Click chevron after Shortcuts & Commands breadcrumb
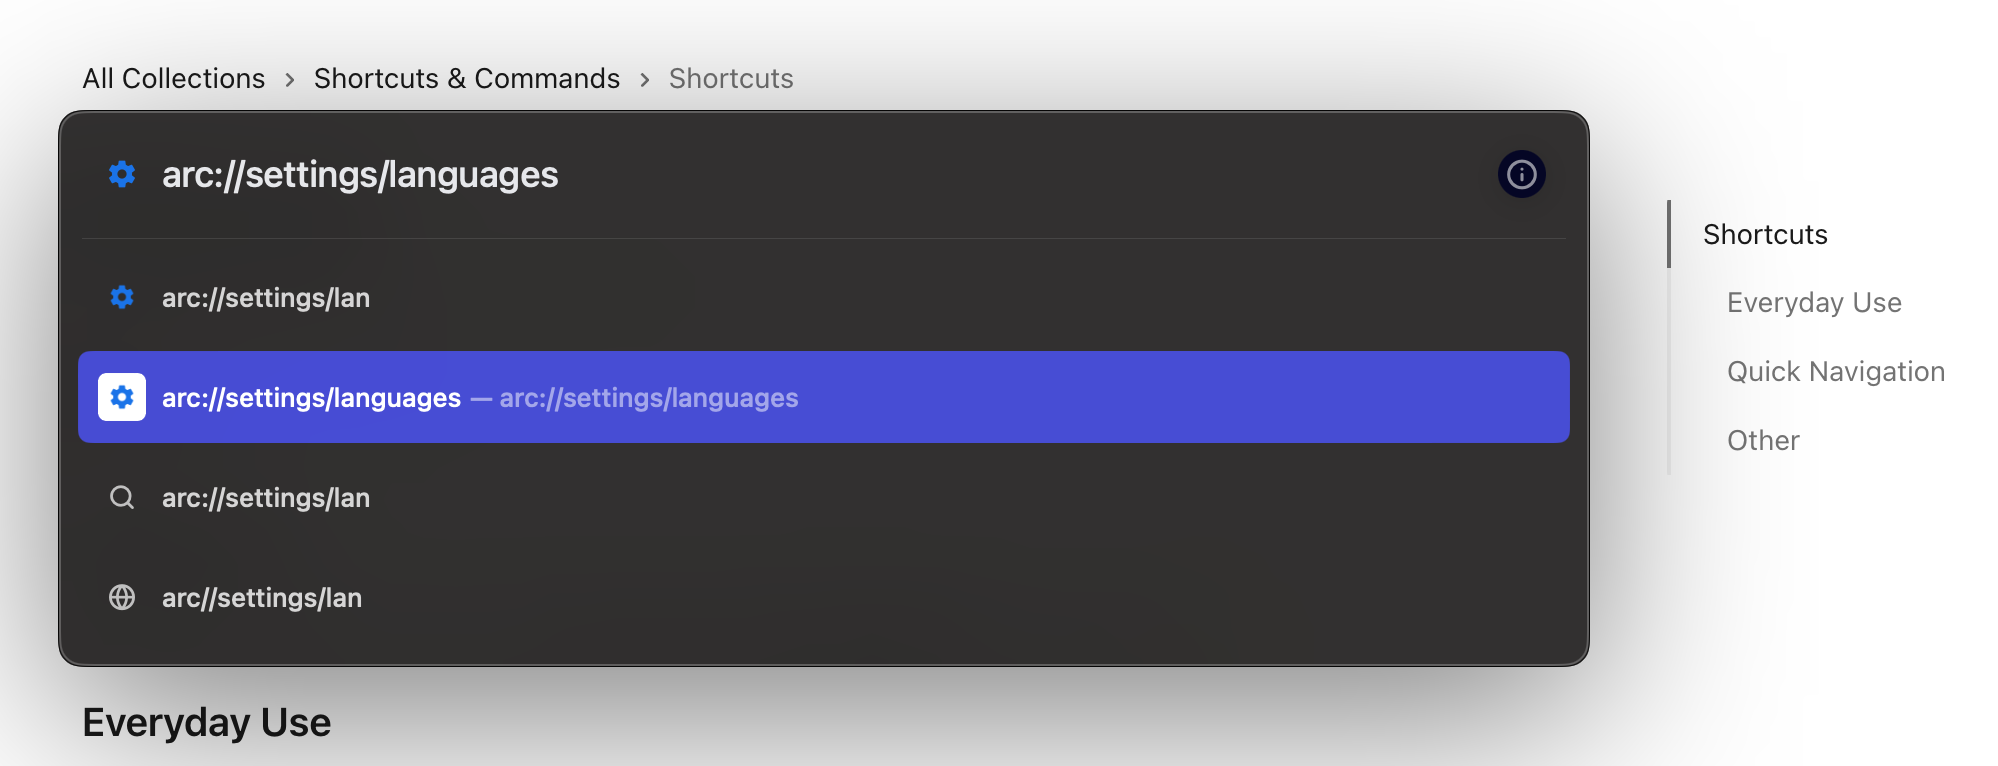The width and height of the screenshot is (1998, 766). (645, 79)
